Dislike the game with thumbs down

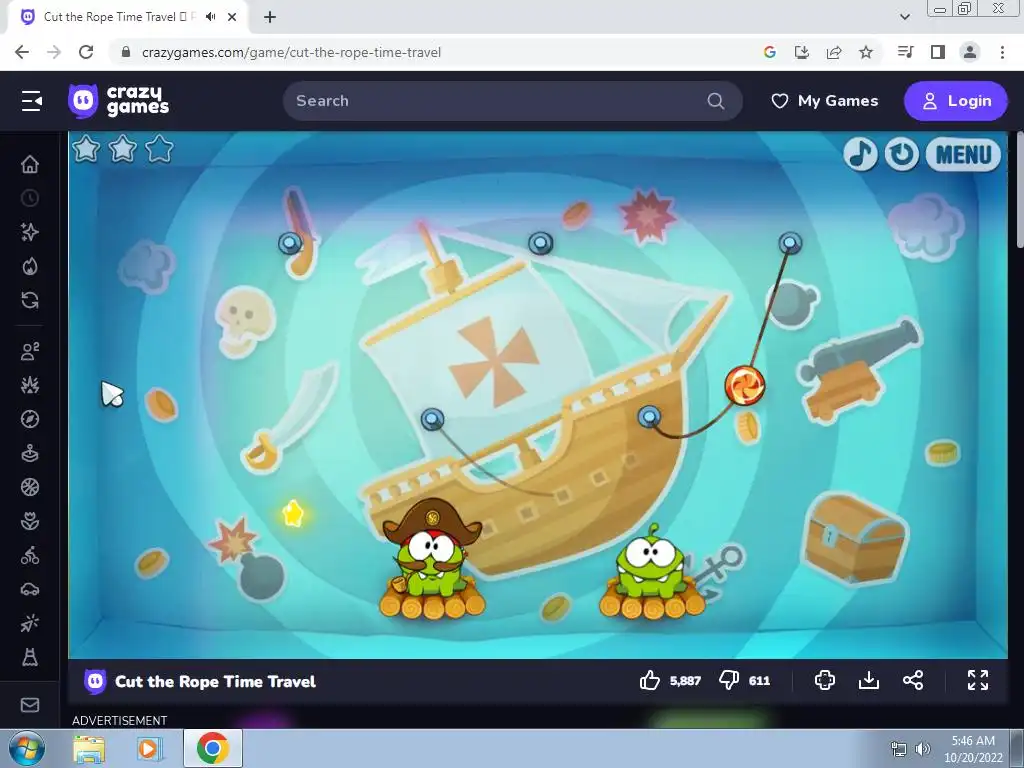coord(728,680)
